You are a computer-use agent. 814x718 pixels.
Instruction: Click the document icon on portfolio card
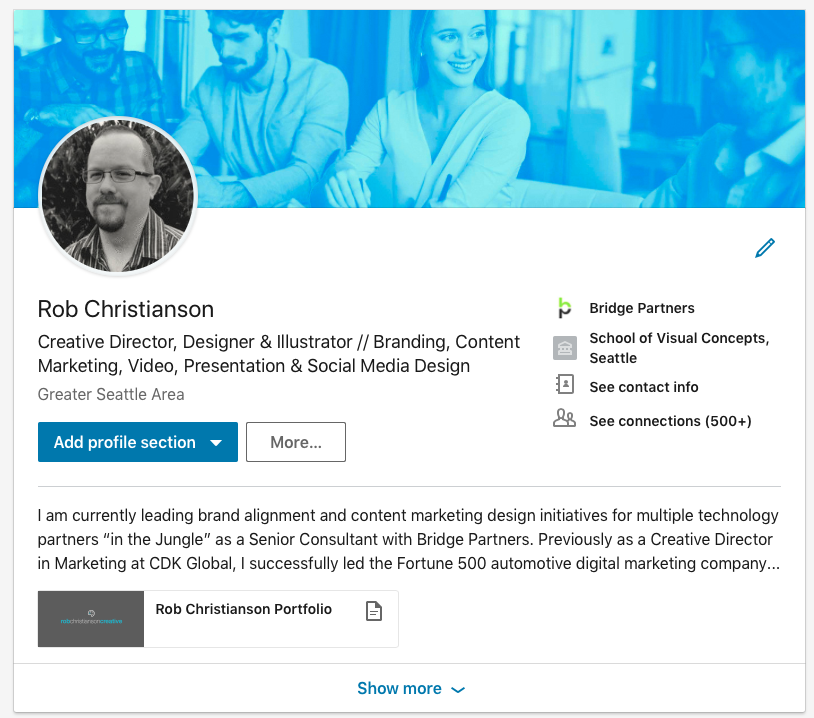[374, 611]
